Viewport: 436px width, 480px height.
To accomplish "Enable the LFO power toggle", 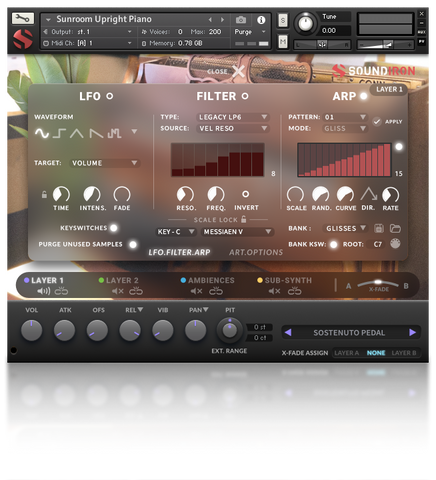I will [110, 96].
